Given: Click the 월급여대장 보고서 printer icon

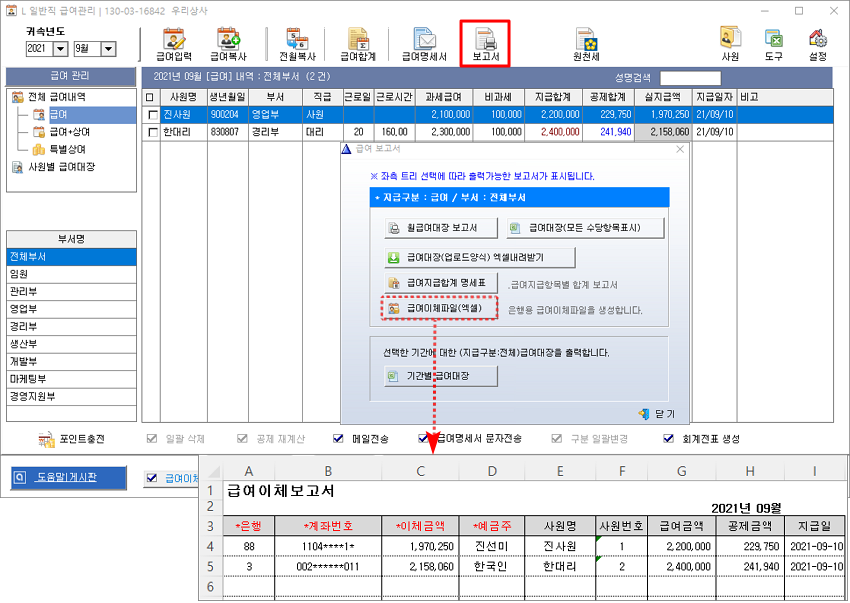Looking at the screenshot, I should (x=394, y=228).
